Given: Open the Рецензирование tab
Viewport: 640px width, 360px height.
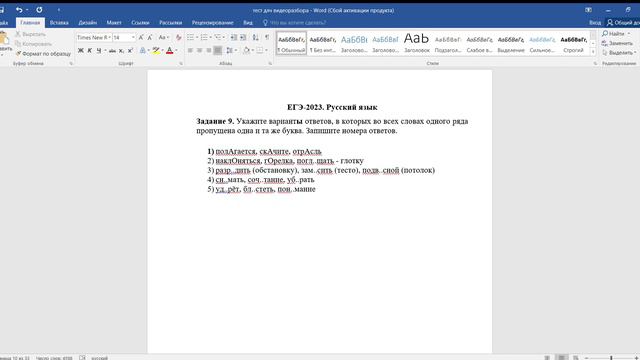Looking at the screenshot, I should pyautogui.click(x=213, y=23).
